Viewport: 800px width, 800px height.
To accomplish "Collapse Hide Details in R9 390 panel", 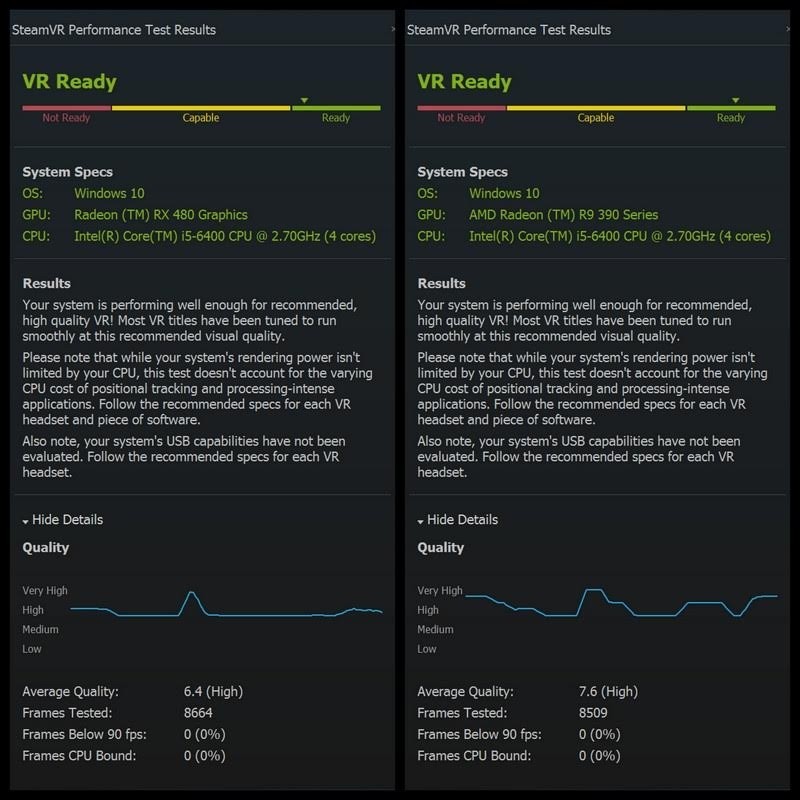I will point(458,520).
